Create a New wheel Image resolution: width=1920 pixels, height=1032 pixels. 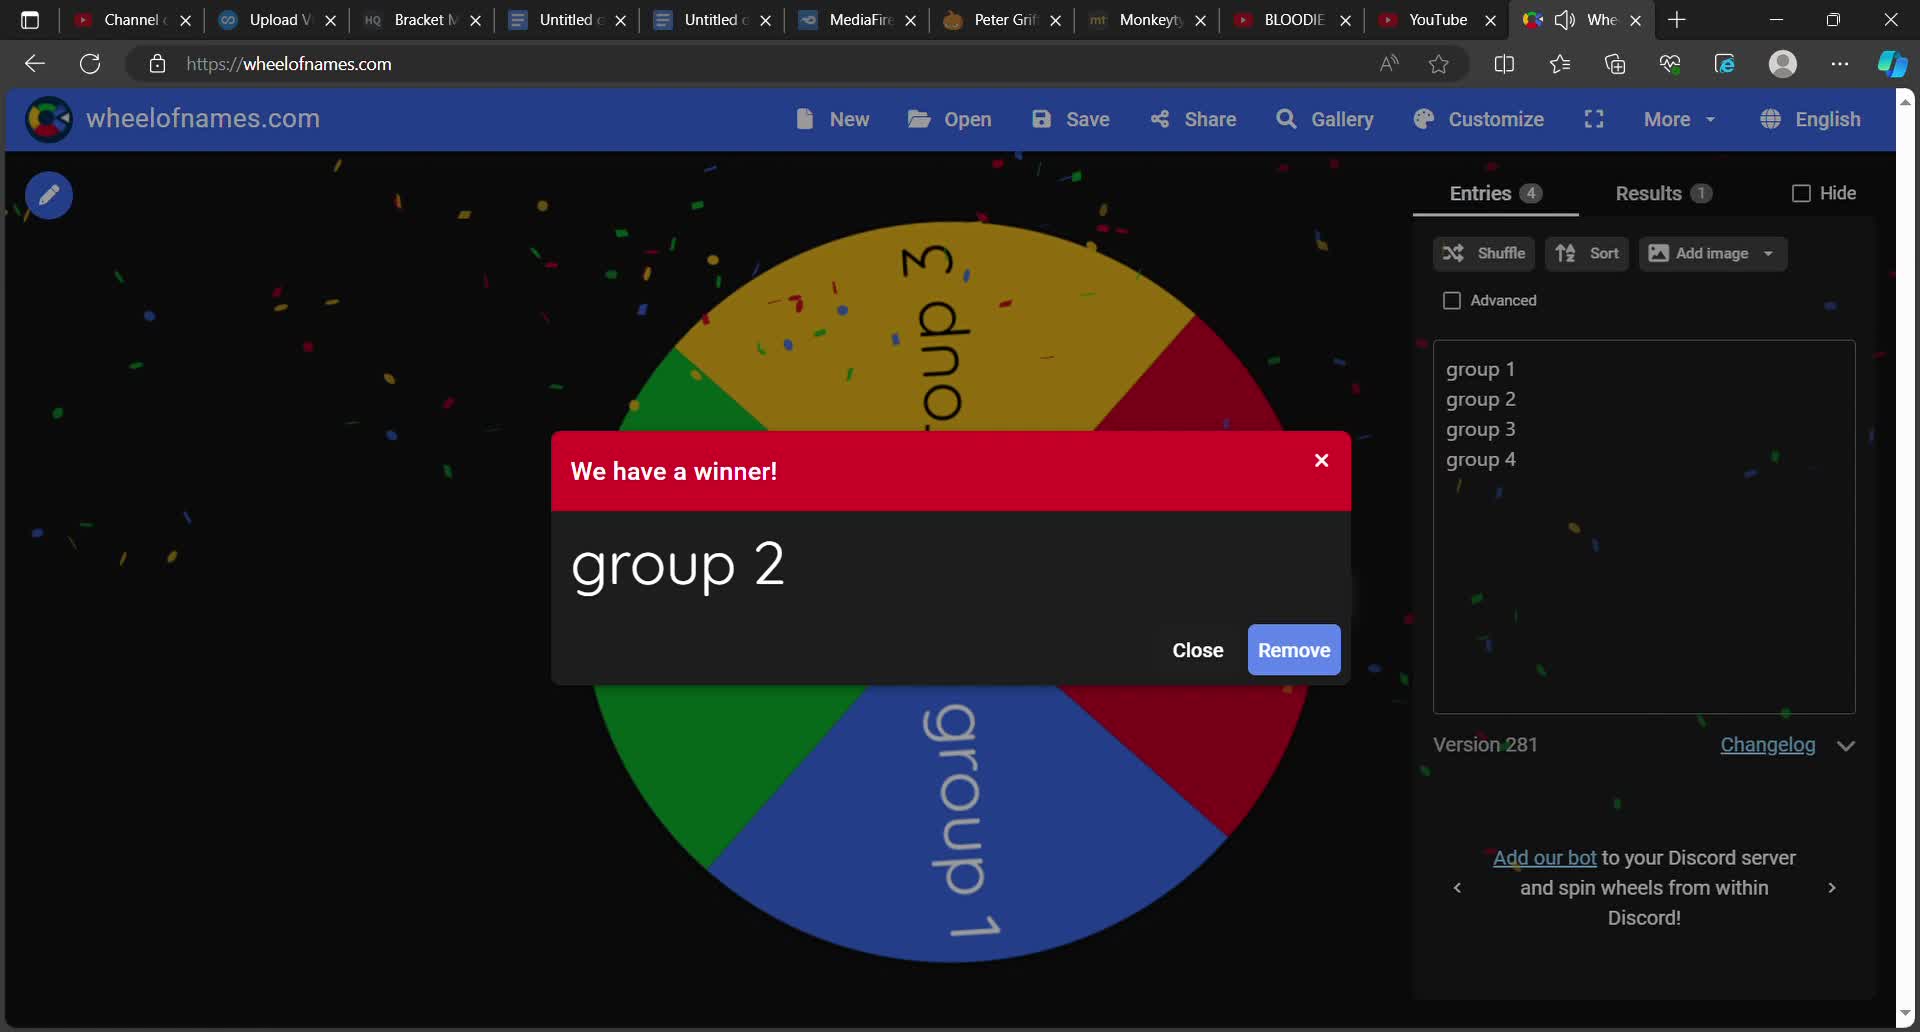(x=832, y=119)
